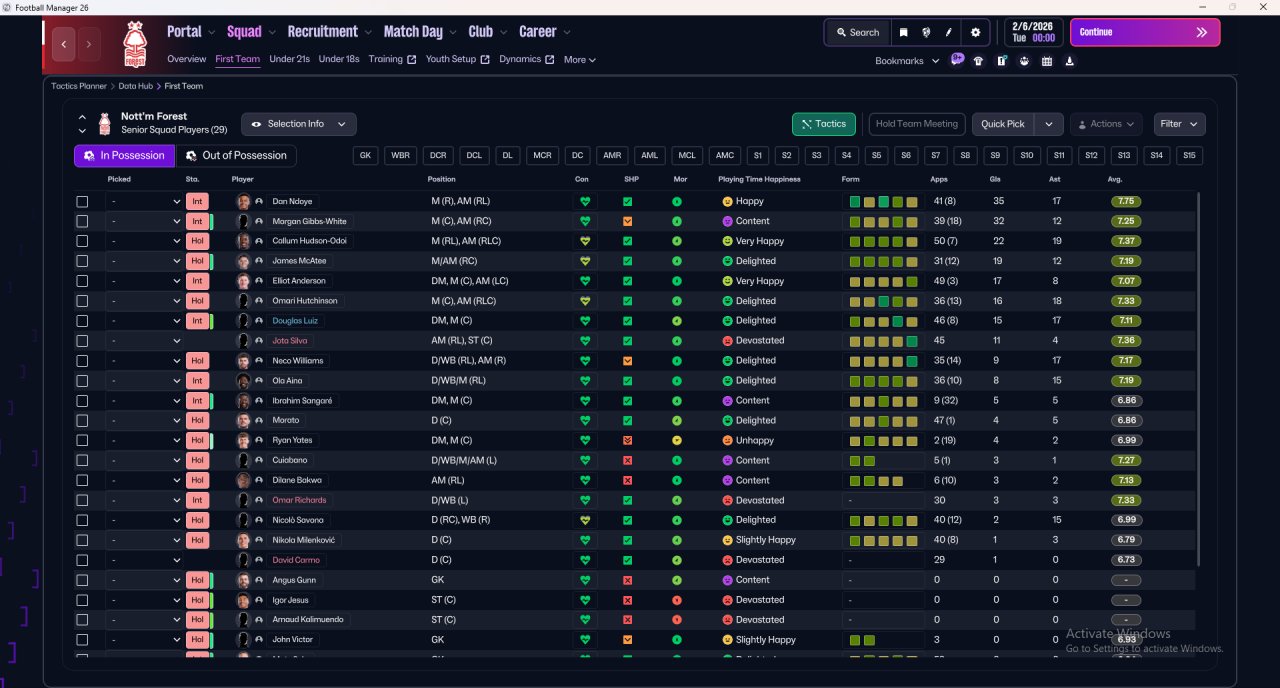Click Callum Hudson-Odoi's player portrait
Viewport: 1280px width, 688px height.
pyautogui.click(x=243, y=241)
